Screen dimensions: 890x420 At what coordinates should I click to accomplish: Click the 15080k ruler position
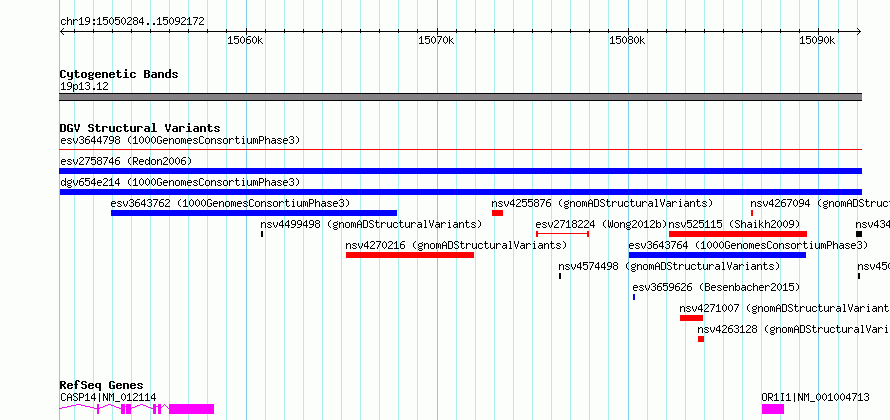point(627,40)
